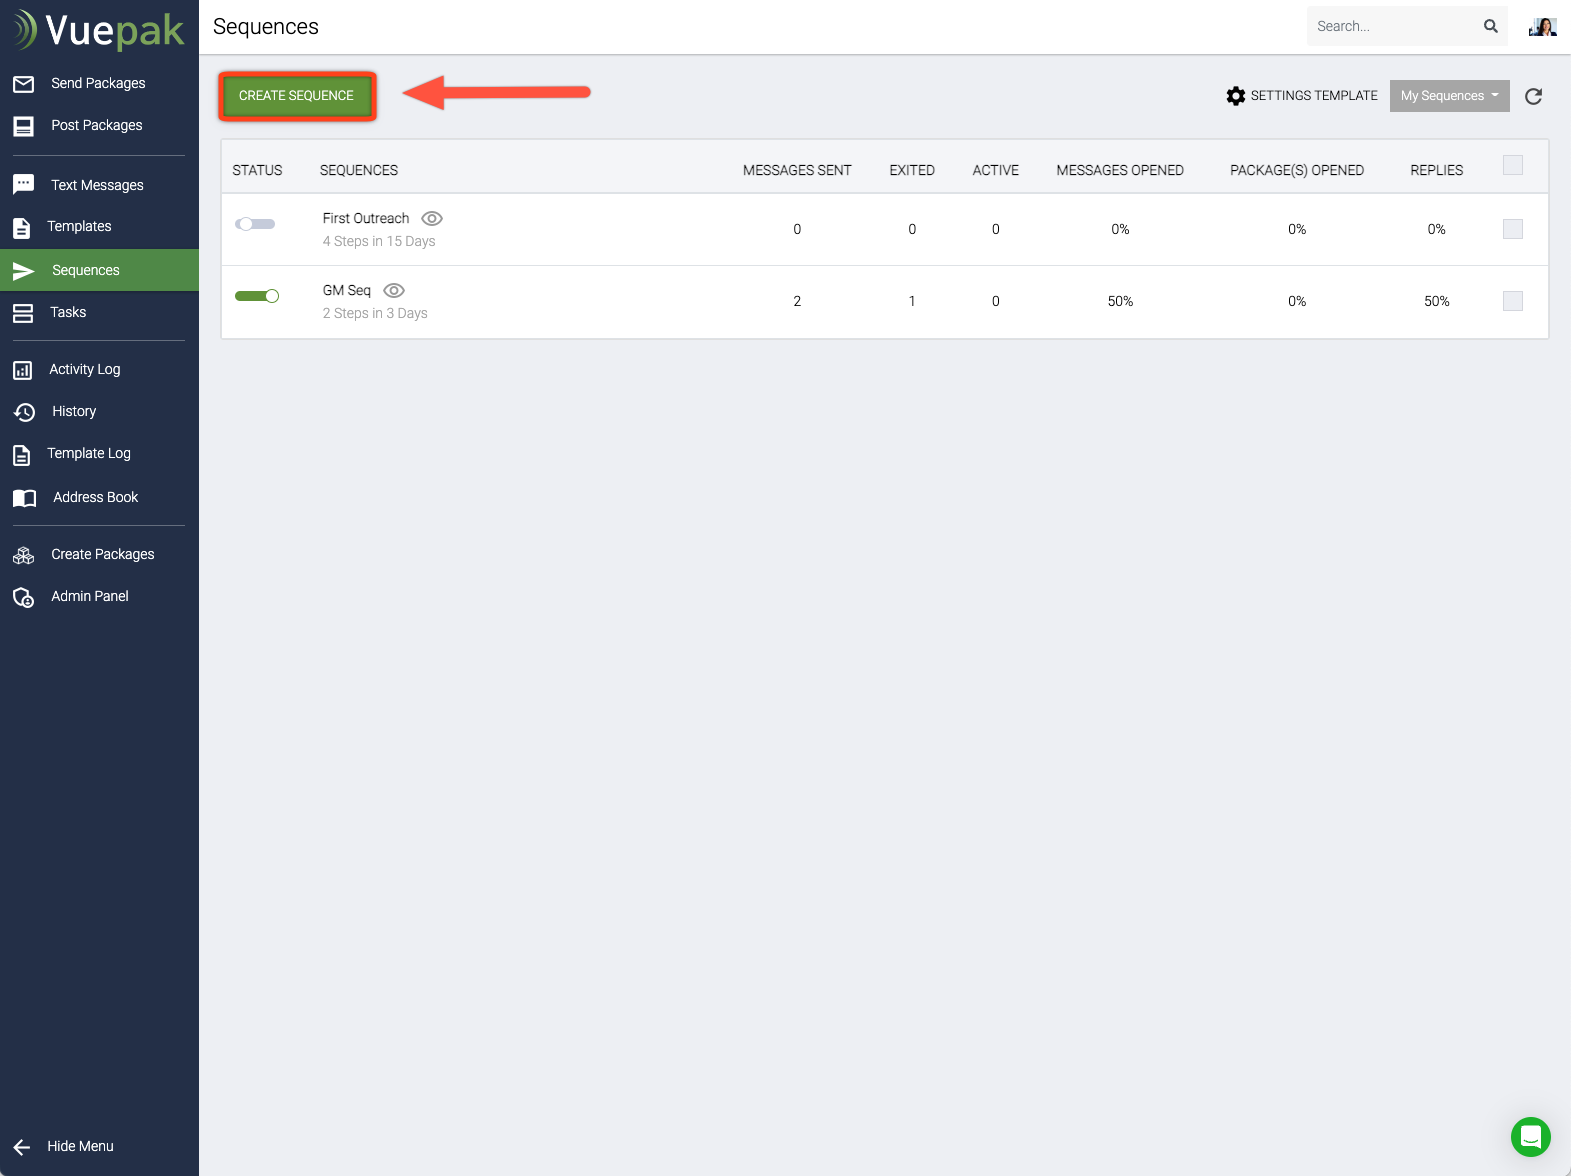Click the refresh sequences icon
The image size is (1571, 1176).
tap(1533, 96)
